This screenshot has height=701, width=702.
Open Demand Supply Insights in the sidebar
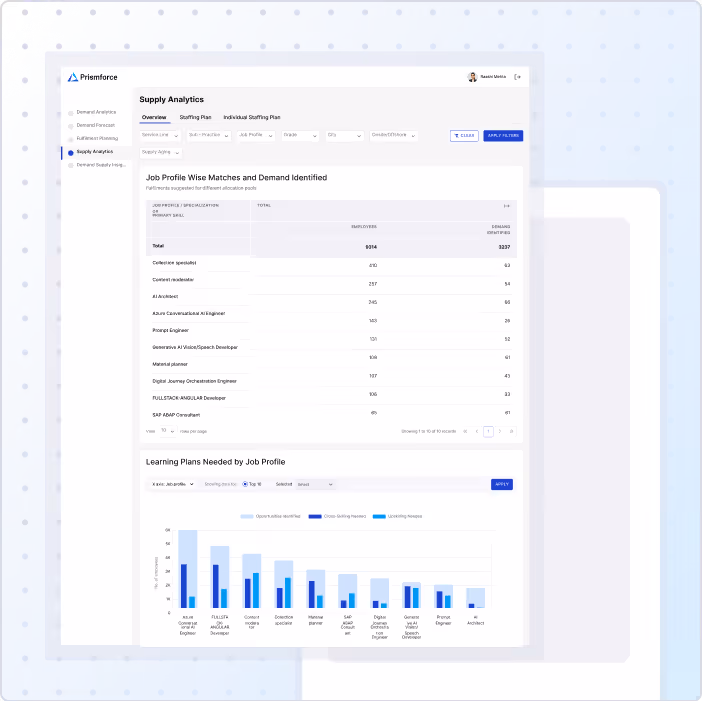100,165
